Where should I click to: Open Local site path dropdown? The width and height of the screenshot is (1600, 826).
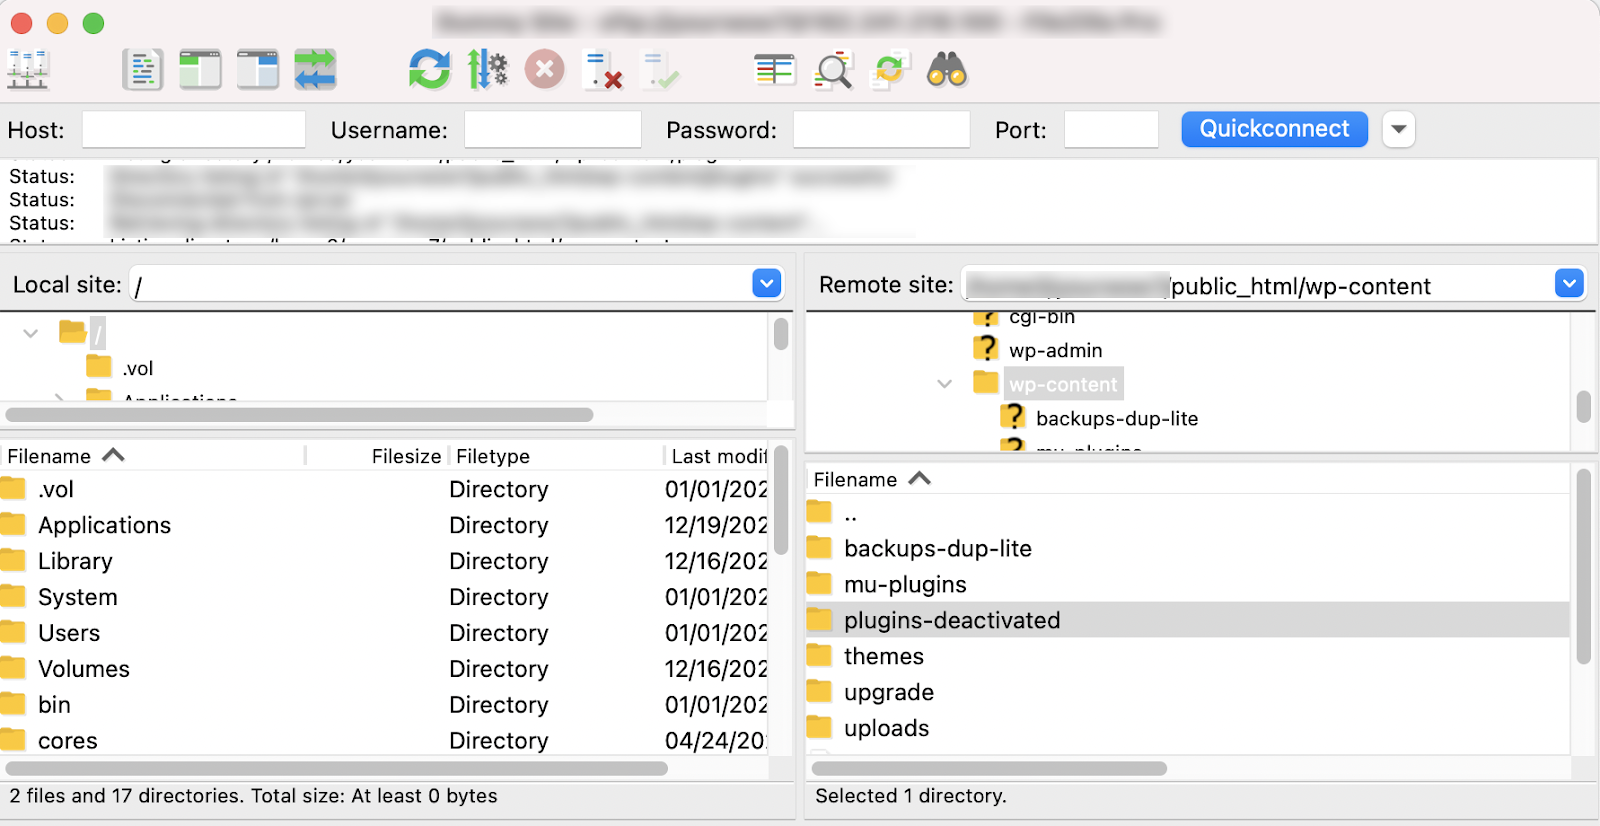point(767,284)
